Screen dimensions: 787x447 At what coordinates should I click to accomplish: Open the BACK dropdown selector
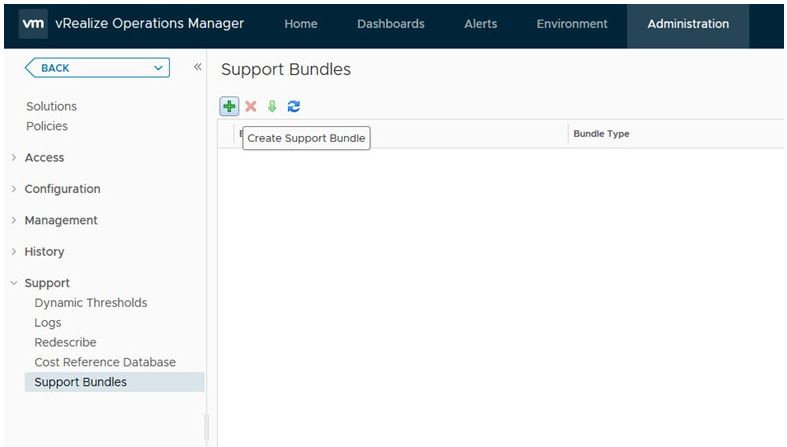tap(97, 68)
